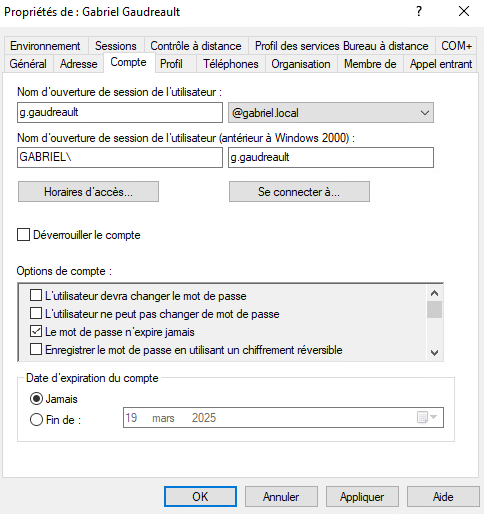Screen dimensions: 484x514
Task: Click the help question mark icon
Action: click(419, 12)
